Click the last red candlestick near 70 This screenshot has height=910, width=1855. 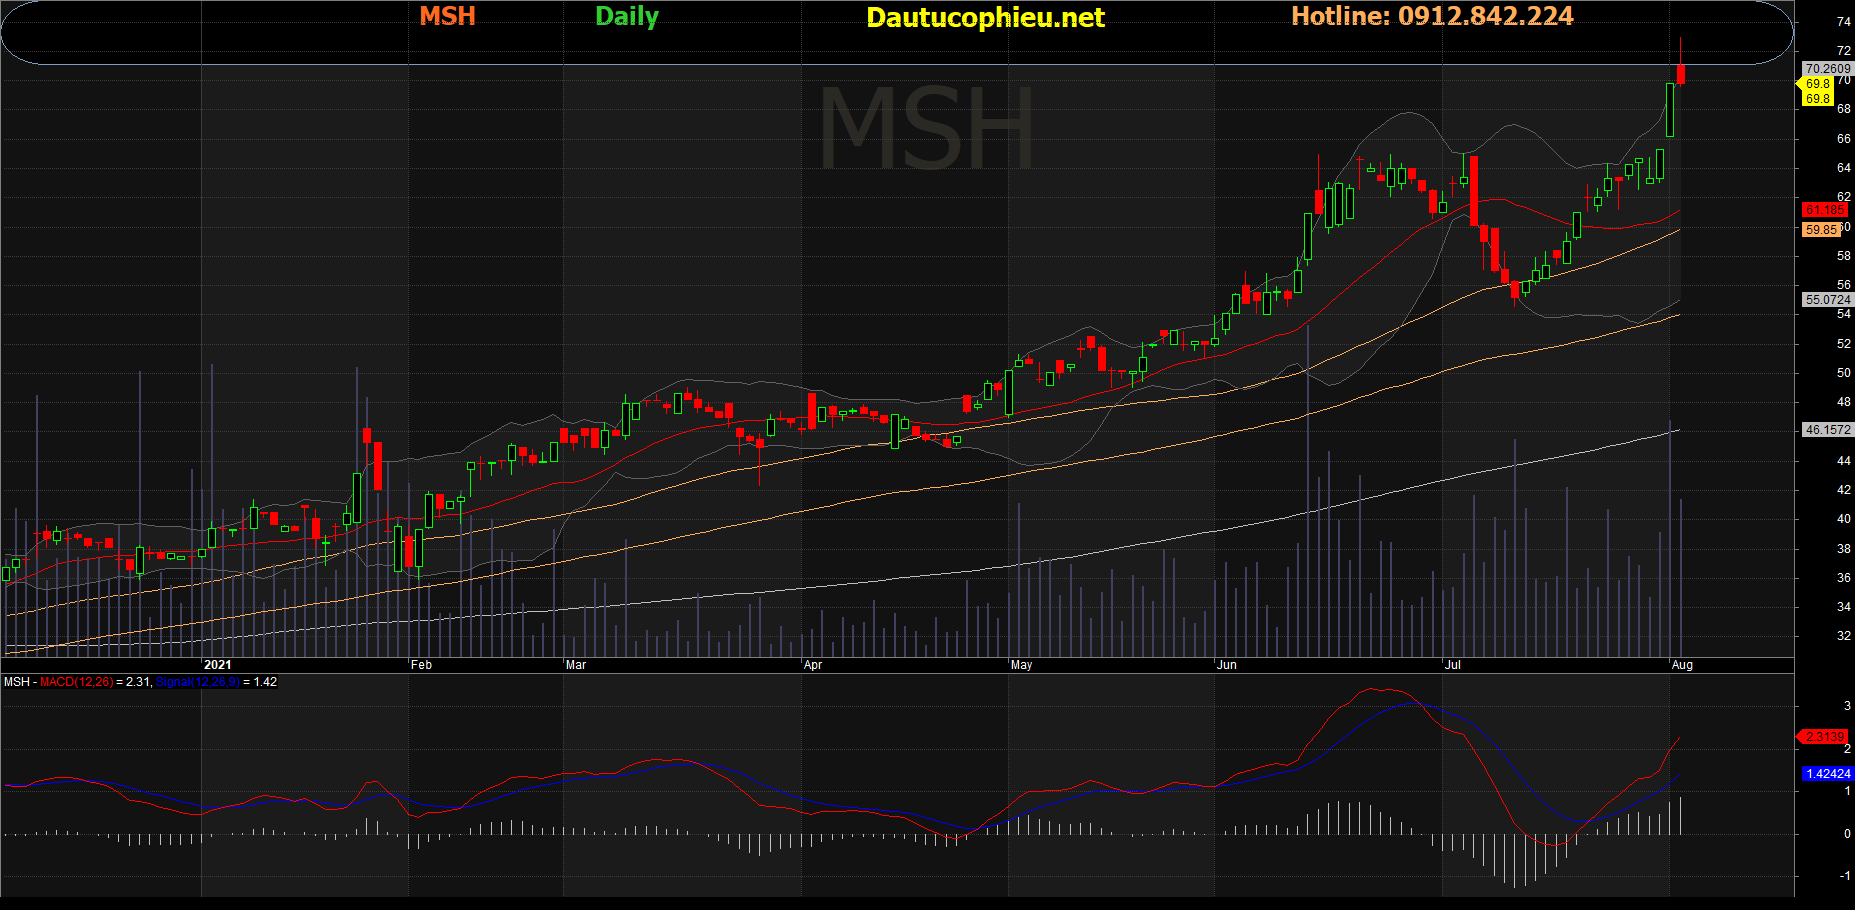pyautogui.click(x=1681, y=74)
